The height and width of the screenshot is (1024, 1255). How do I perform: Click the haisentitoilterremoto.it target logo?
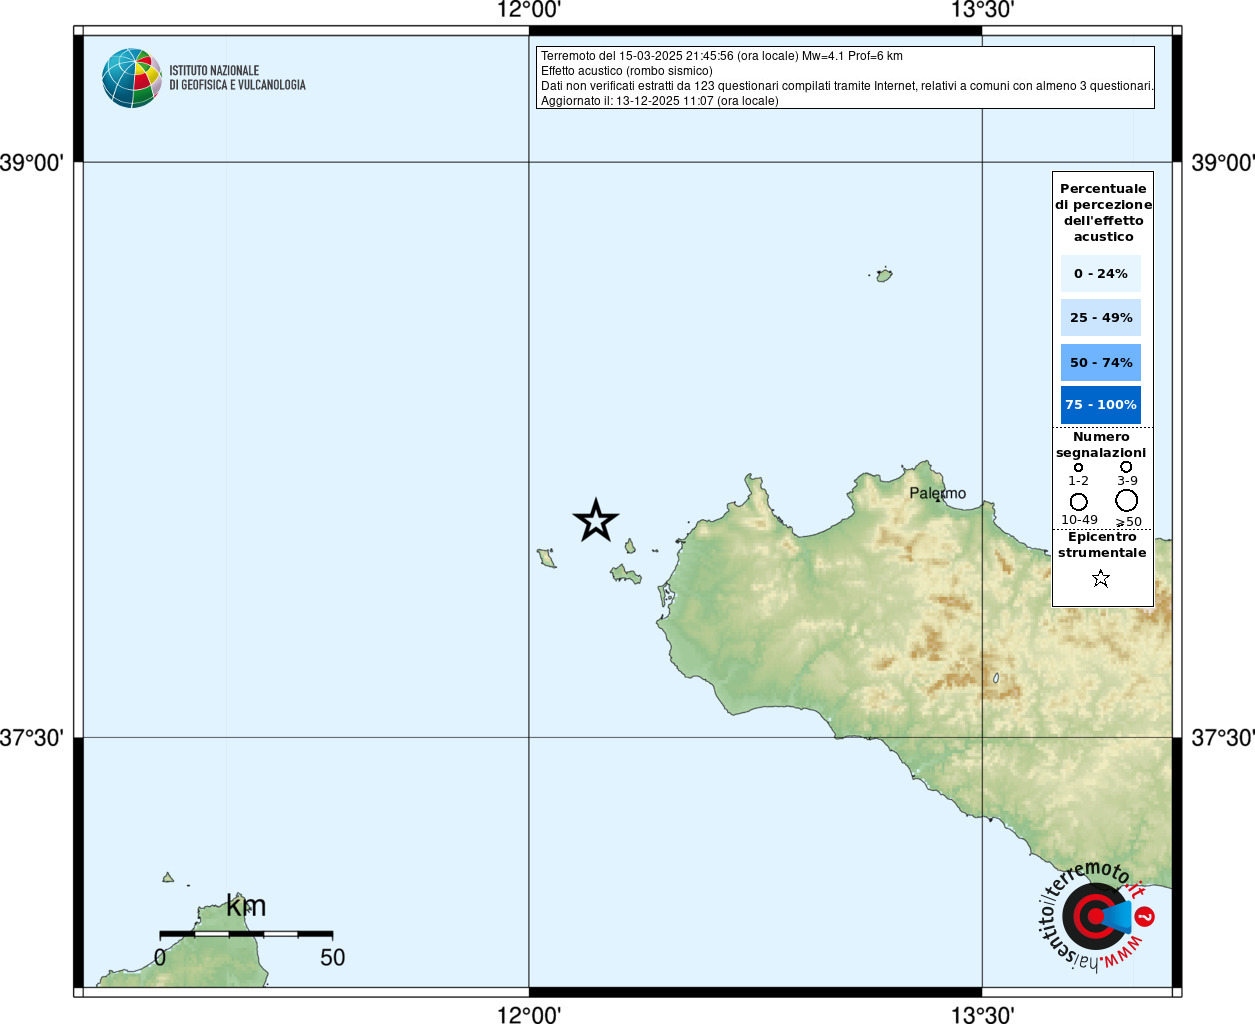point(1095,916)
